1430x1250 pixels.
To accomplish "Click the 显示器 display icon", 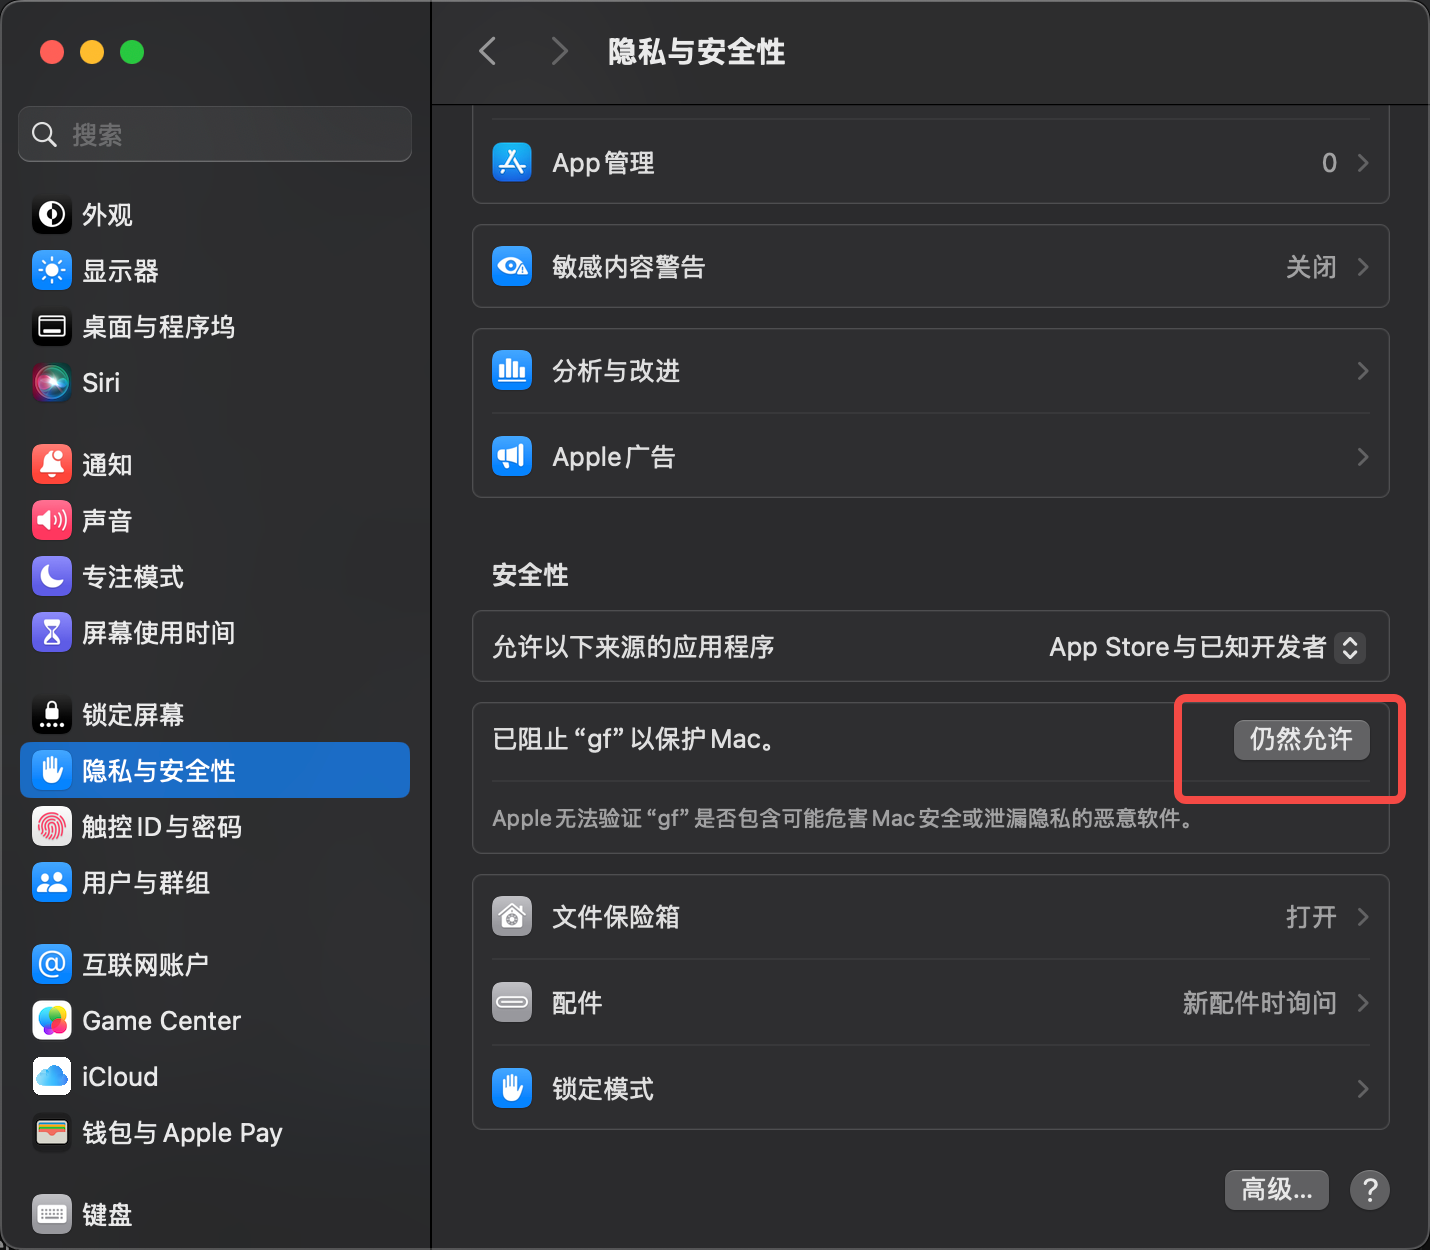I will pyautogui.click(x=52, y=271).
